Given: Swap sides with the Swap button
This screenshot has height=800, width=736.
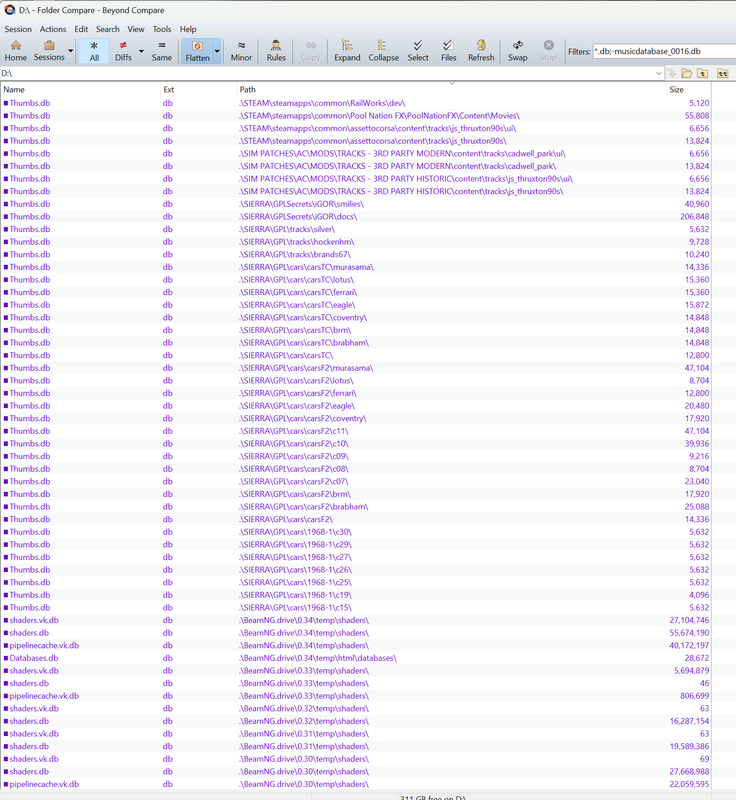Looking at the screenshot, I should click(x=518, y=51).
